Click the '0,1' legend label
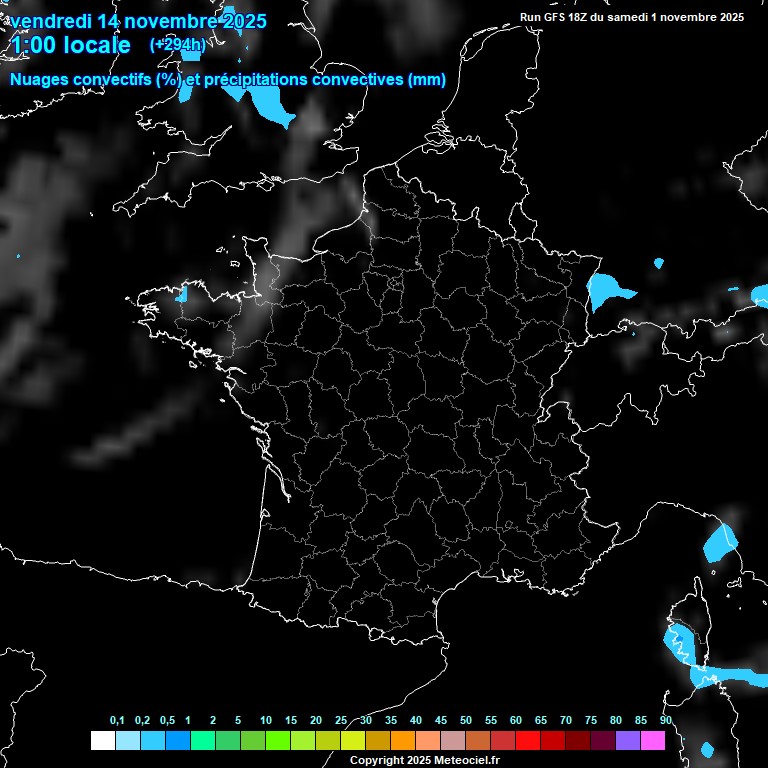768x768 pixels. click(117, 720)
